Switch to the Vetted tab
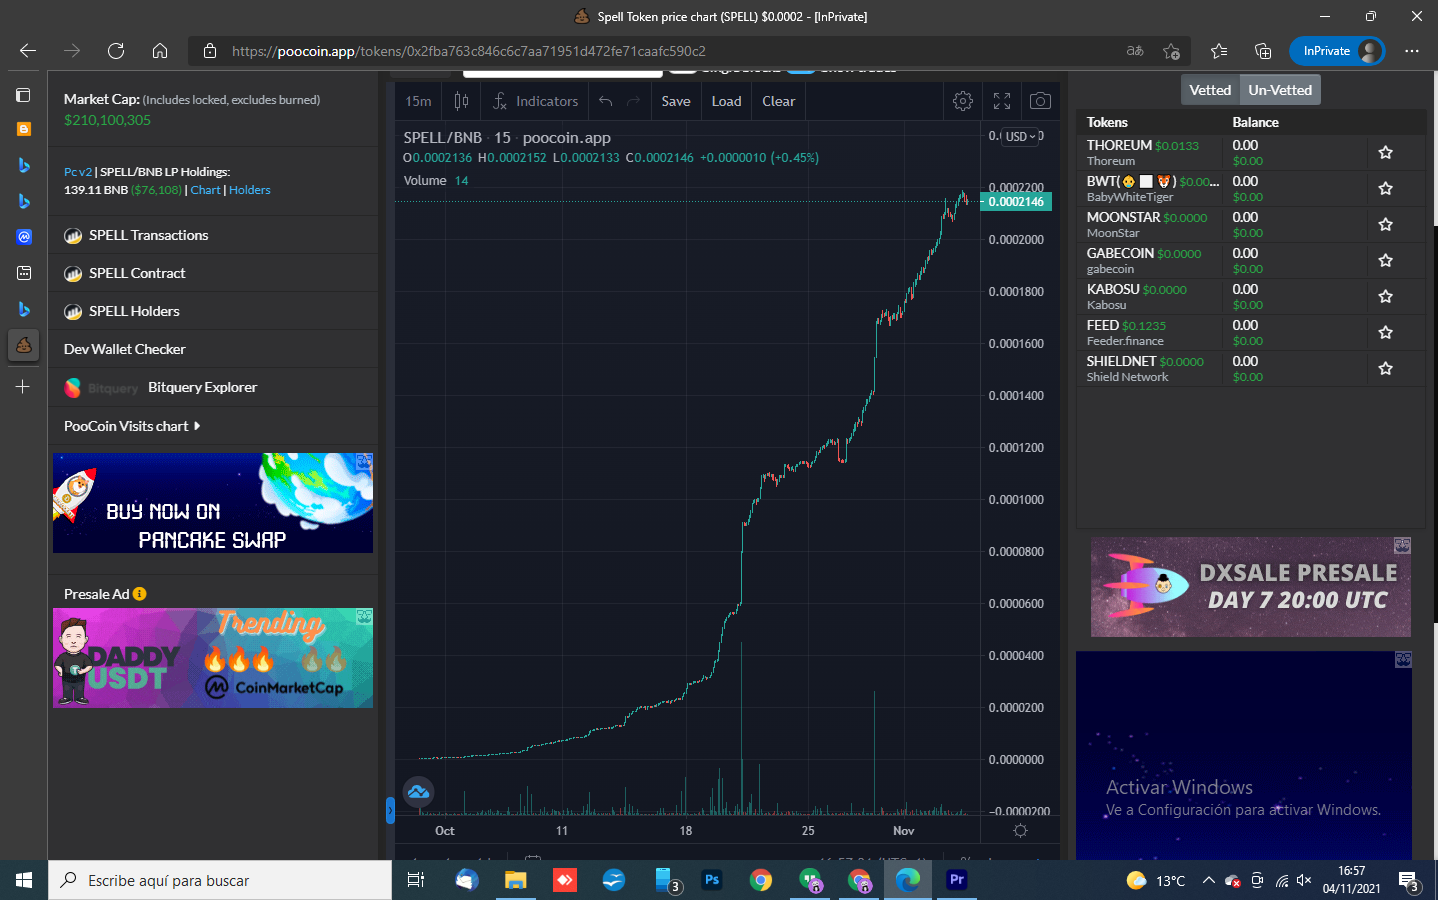 (1210, 90)
